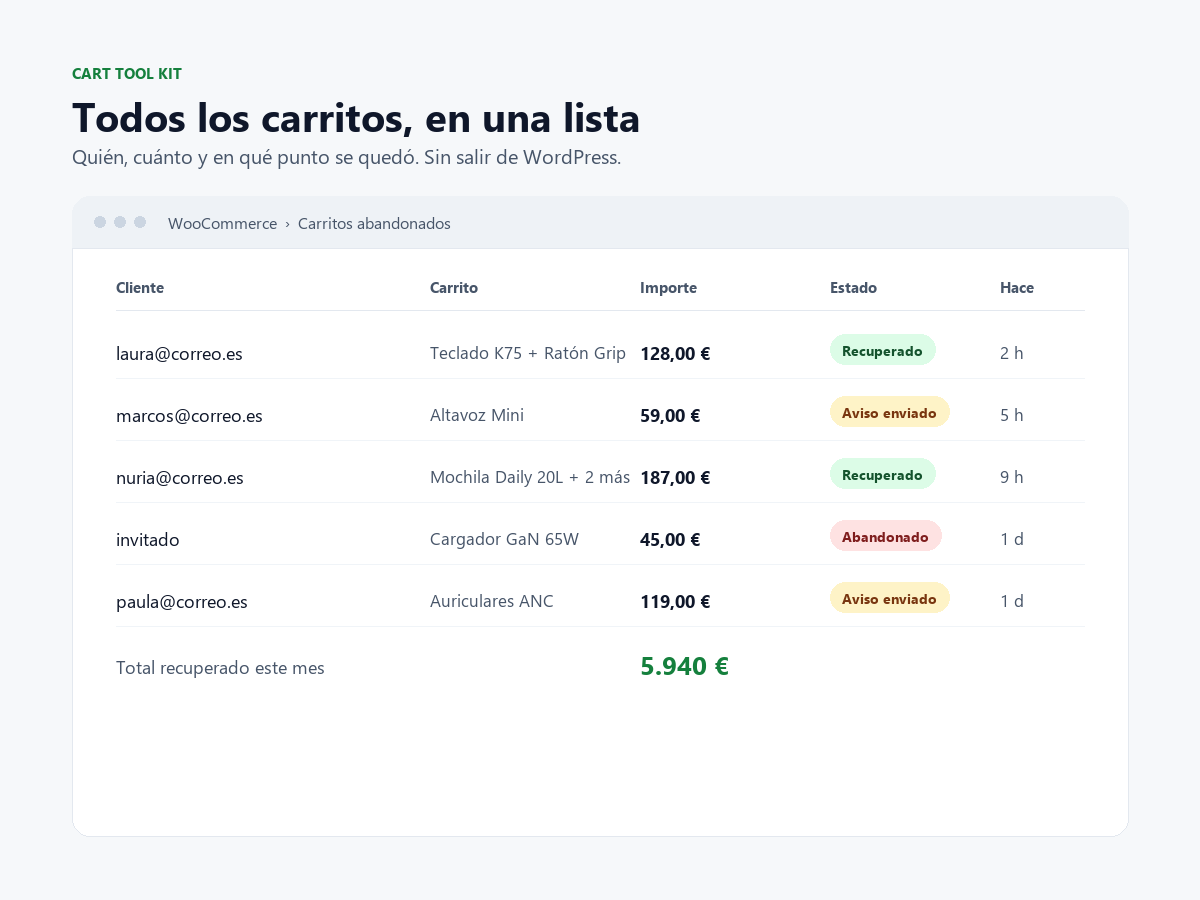Click the 187,00 € amount
The width and height of the screenshot is (1200, 900).
(675, 477)
